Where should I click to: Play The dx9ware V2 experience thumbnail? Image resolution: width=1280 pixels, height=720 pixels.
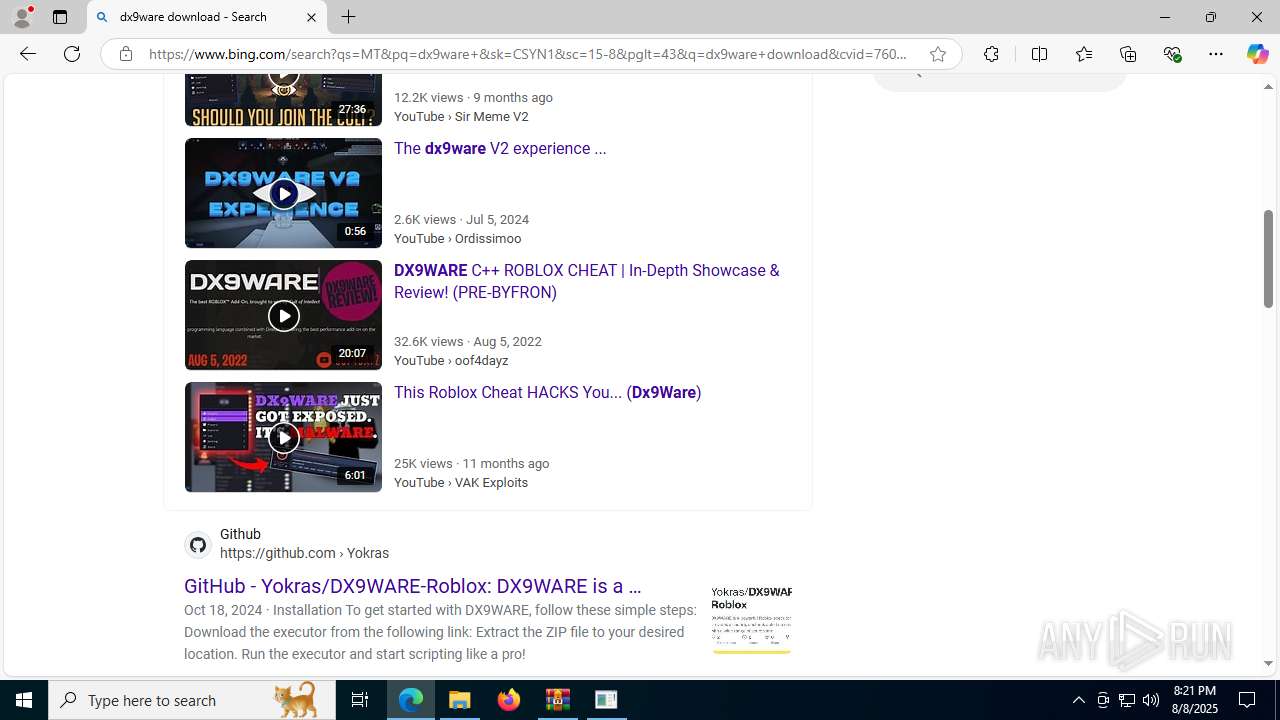[283, 193]
